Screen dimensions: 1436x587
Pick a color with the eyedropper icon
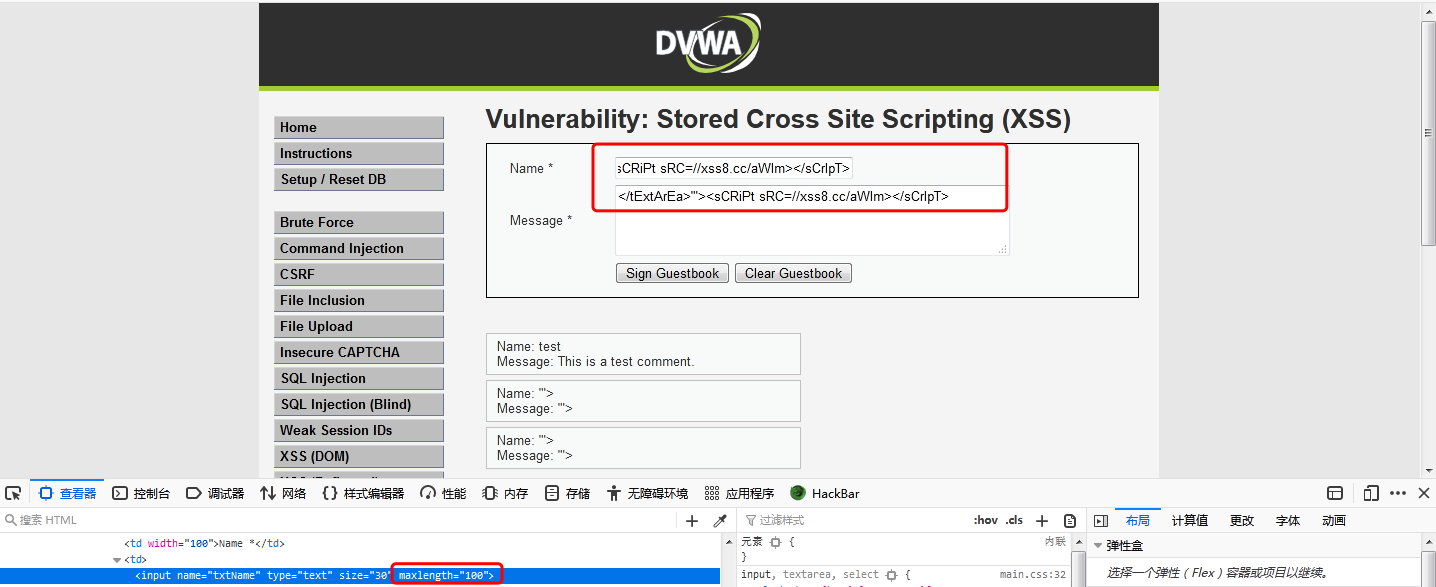[719, 520]
